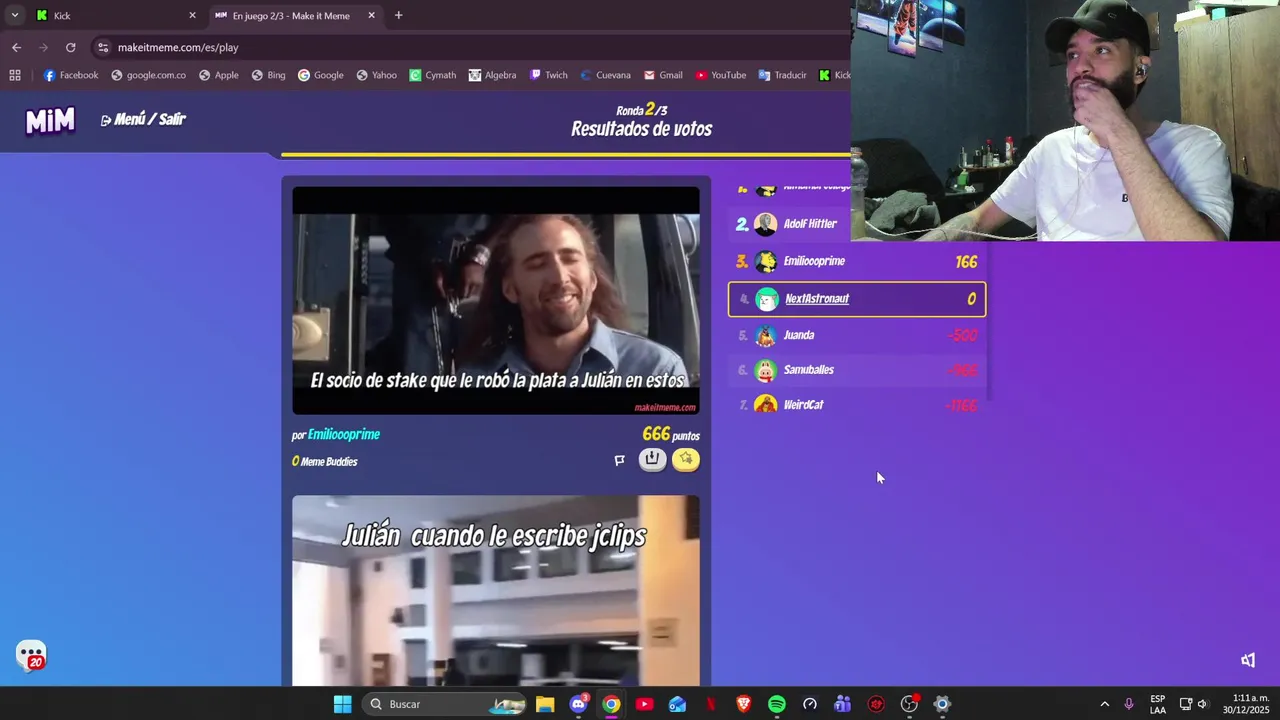The width and height of the screenshot is (1280, 720).
Task: Show hidden system tray icons
Action: [1104, 704]
